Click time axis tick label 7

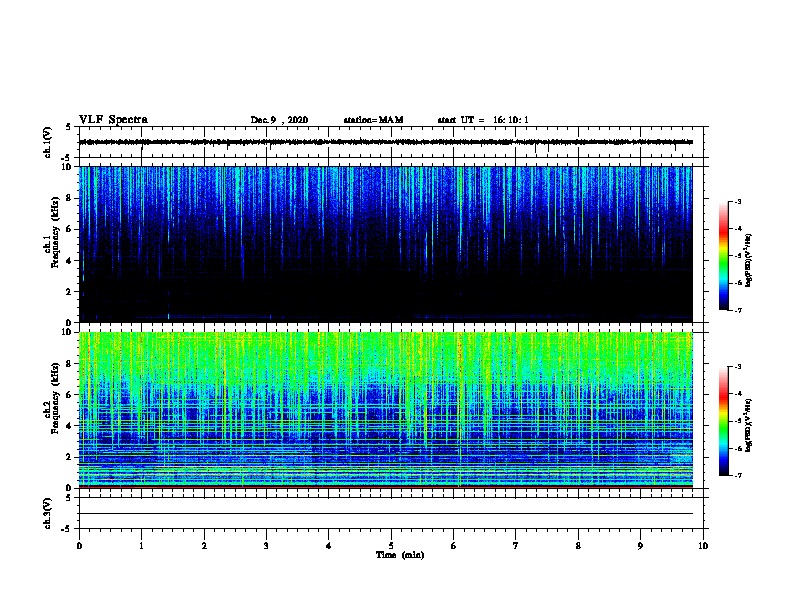tap(516, 546)
